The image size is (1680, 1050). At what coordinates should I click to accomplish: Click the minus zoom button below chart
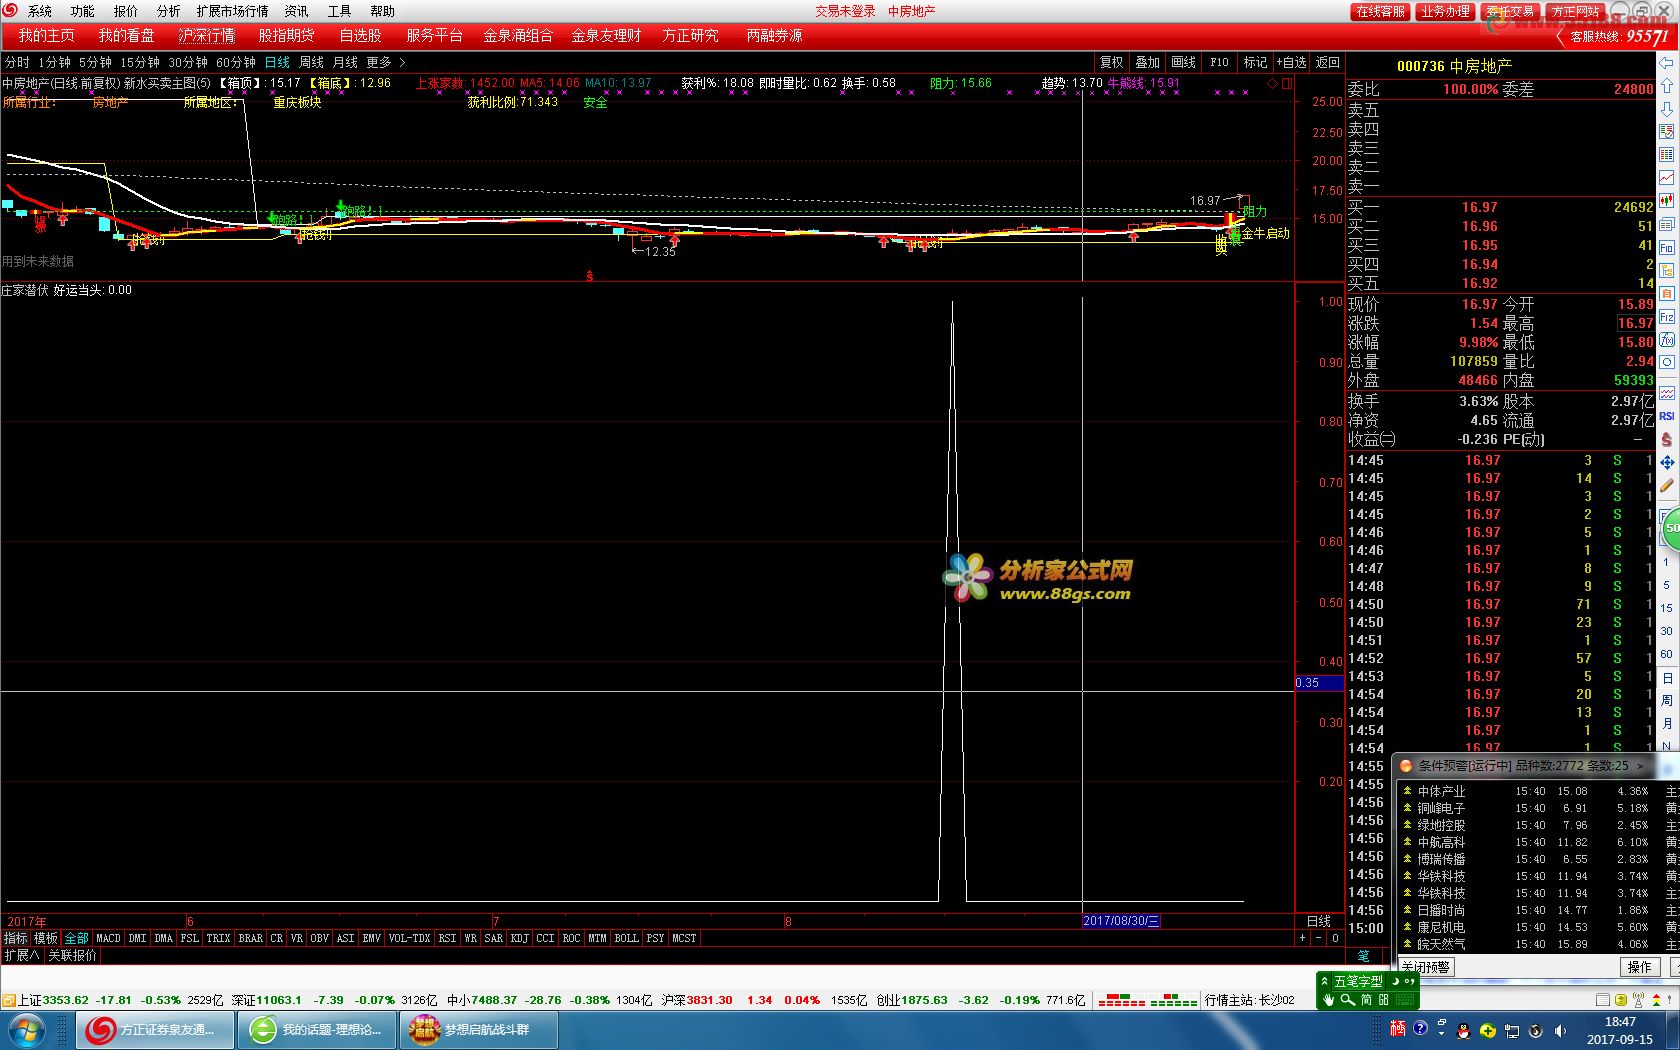point(1318,938)
